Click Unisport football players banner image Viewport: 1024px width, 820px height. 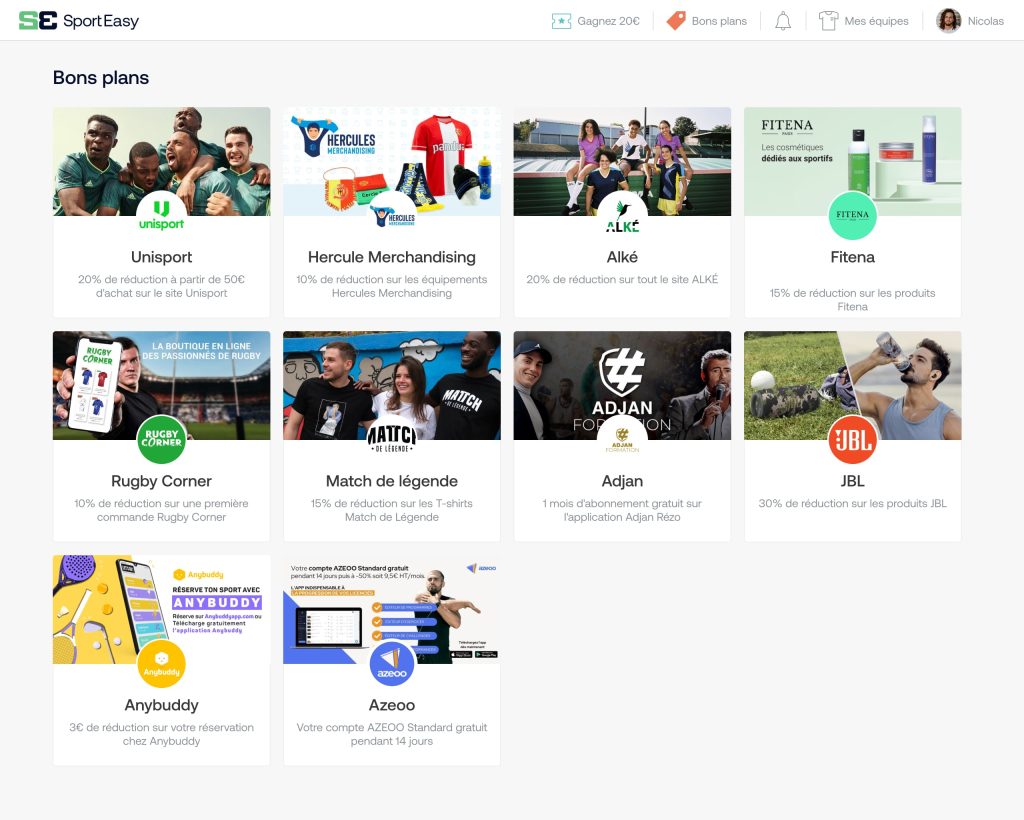[161, 161]
